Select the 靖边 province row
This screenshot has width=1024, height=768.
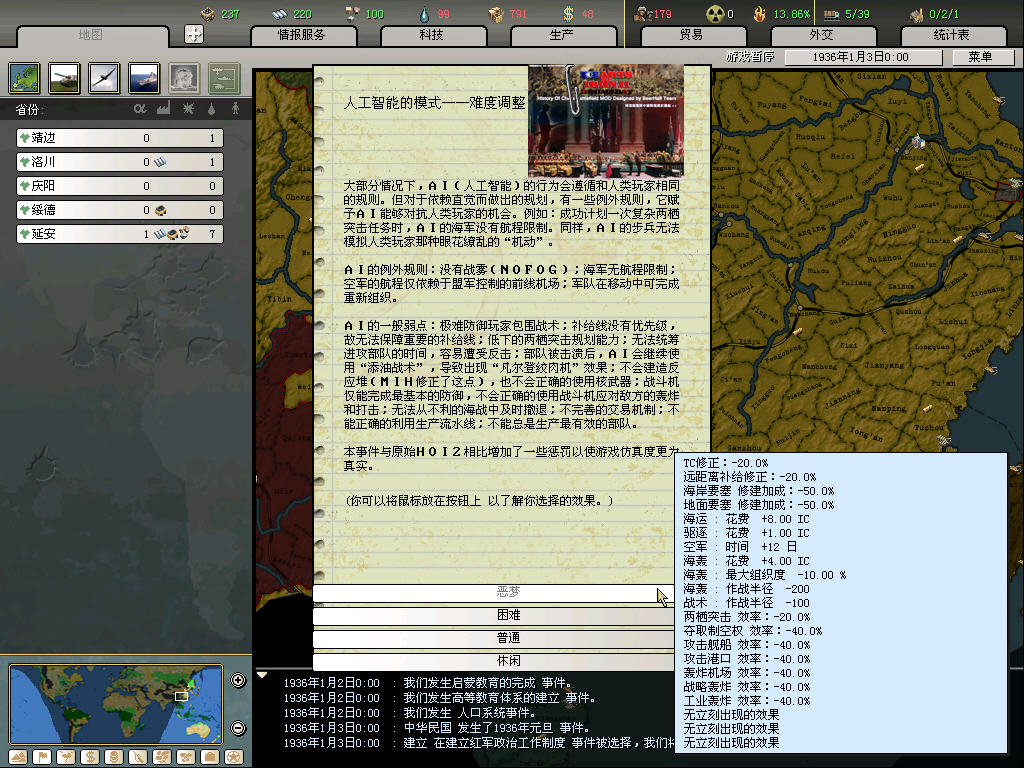120,138
